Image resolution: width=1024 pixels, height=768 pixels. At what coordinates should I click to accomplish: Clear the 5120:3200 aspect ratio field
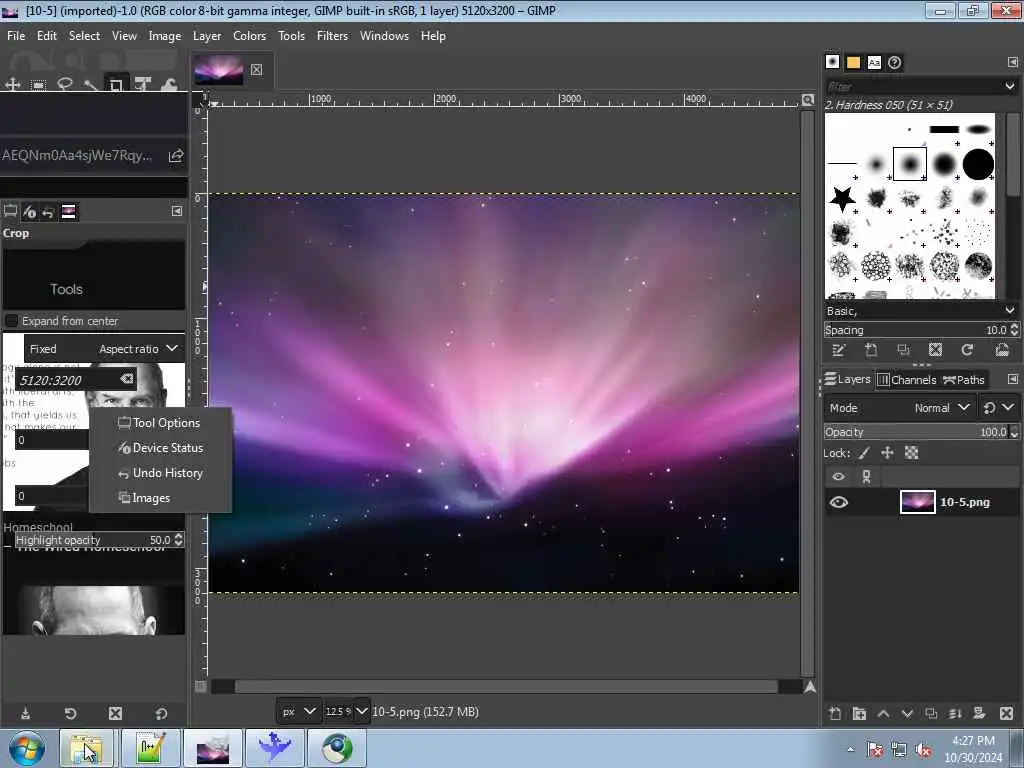tap(127, 378)
